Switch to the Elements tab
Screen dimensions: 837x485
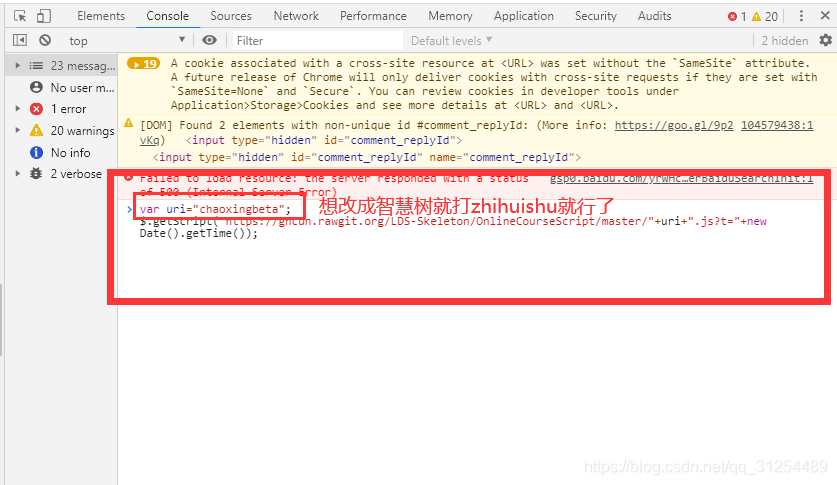pos(101,16)
